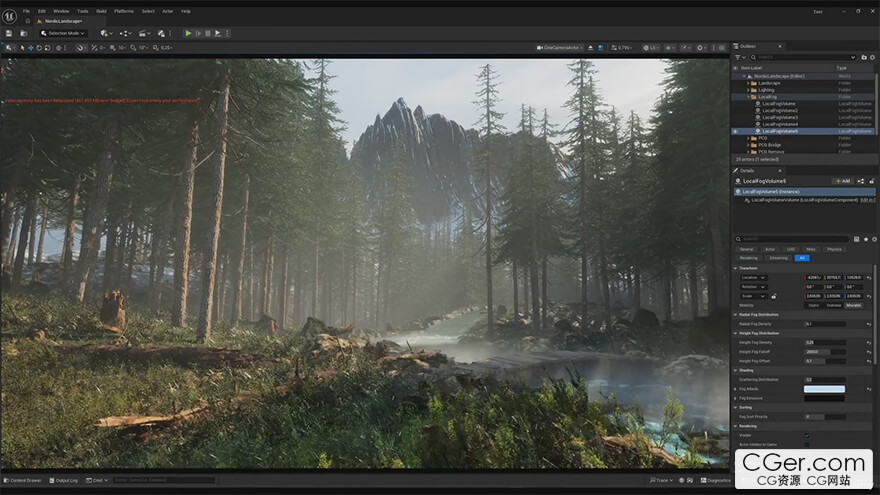This screenshot has height=495, width=880.
Task: Click the Fog Albedo color swatch
Action: pyautogui.click(x=824, y=389)
